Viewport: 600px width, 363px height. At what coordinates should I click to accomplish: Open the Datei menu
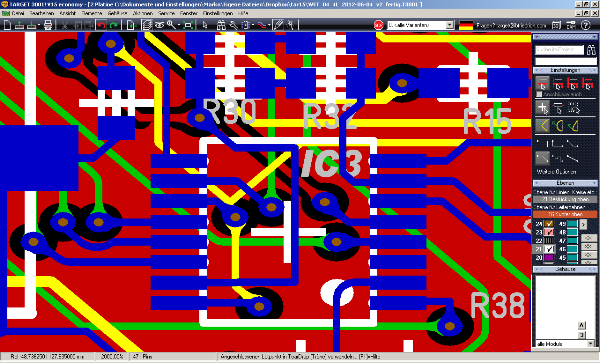[x=18, y=13]
